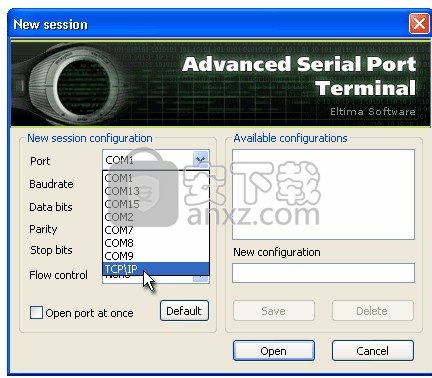Select COM8 in the port list

click(156, 243)
